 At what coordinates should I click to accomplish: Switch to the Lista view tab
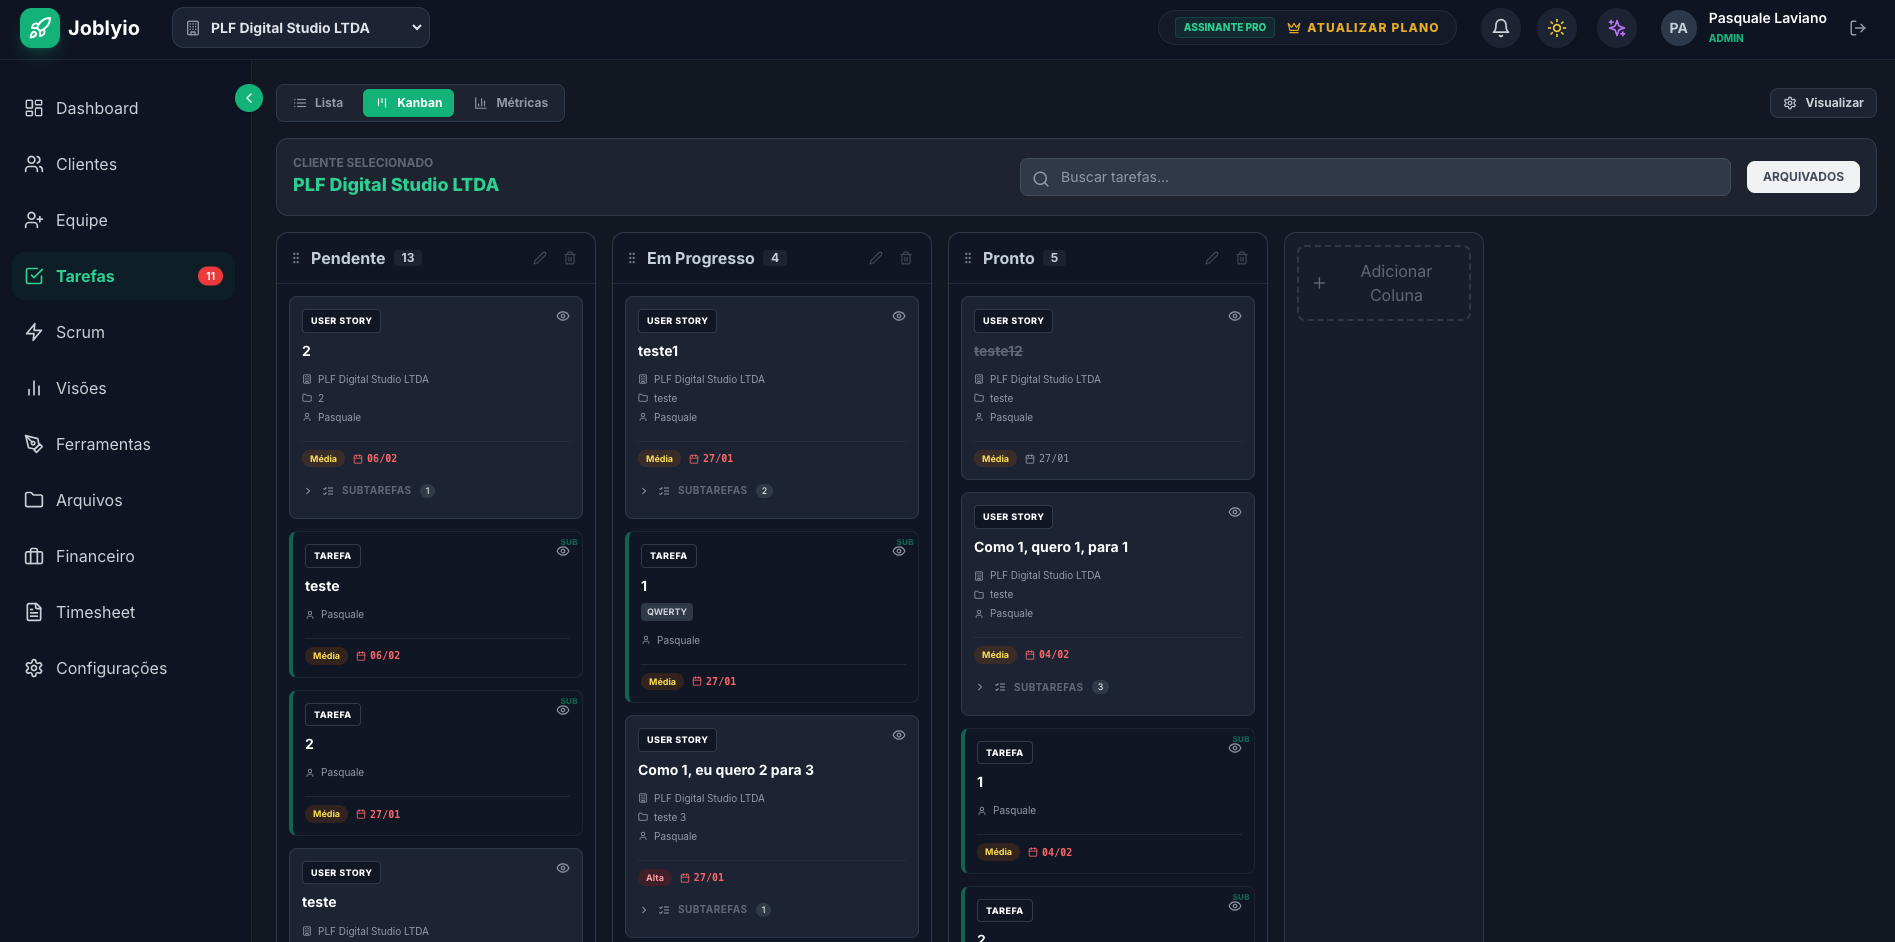tap(318, 103)
